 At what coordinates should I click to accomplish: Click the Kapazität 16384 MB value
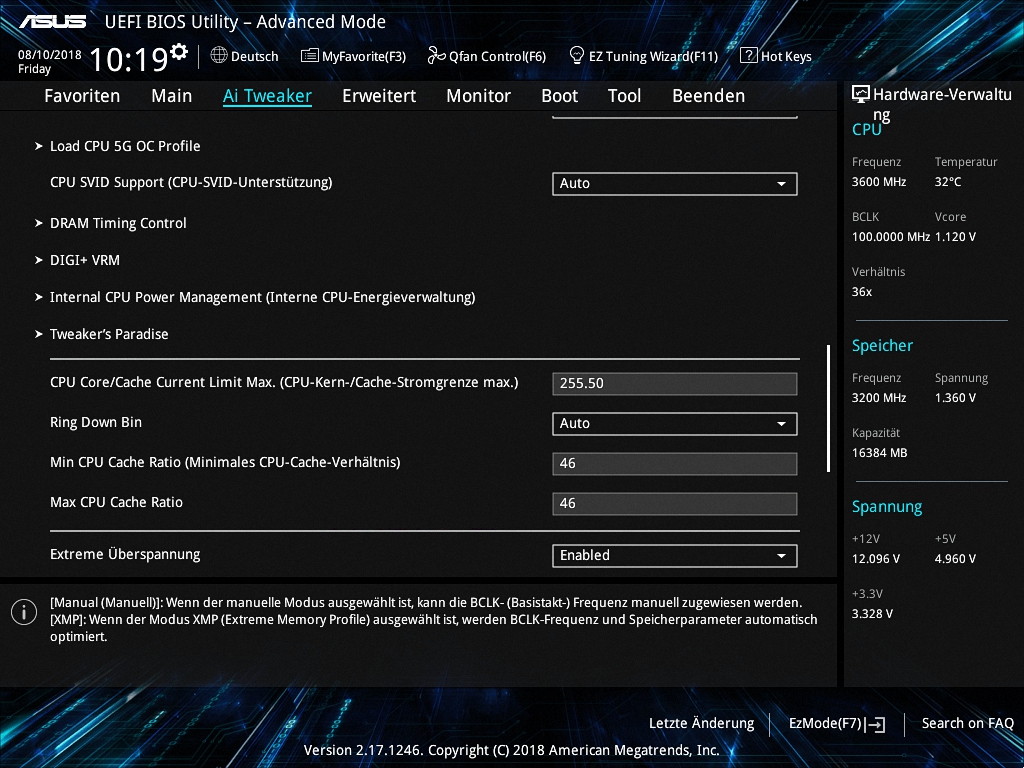(880, 453)
